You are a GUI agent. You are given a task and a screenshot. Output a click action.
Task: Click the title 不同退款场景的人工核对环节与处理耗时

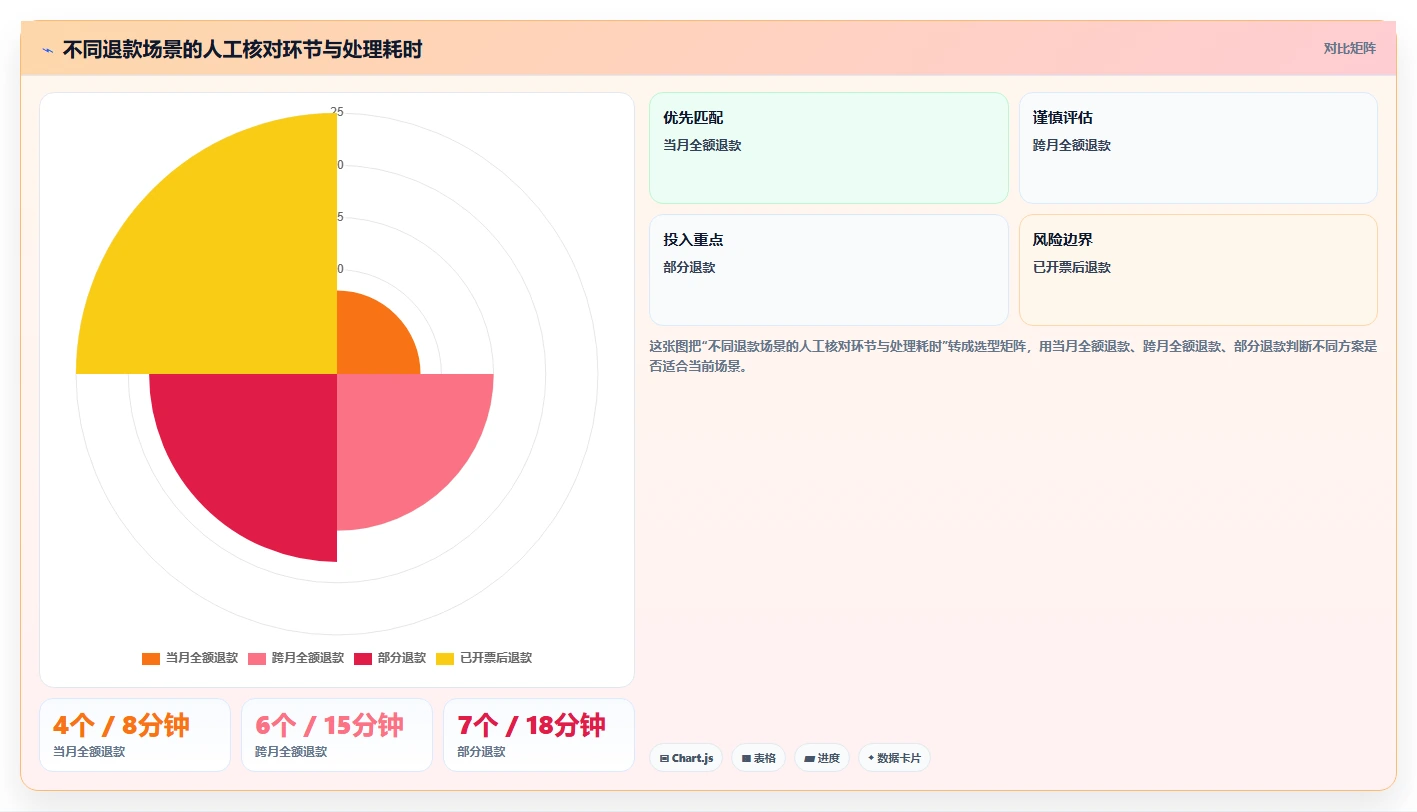[242, 49]
